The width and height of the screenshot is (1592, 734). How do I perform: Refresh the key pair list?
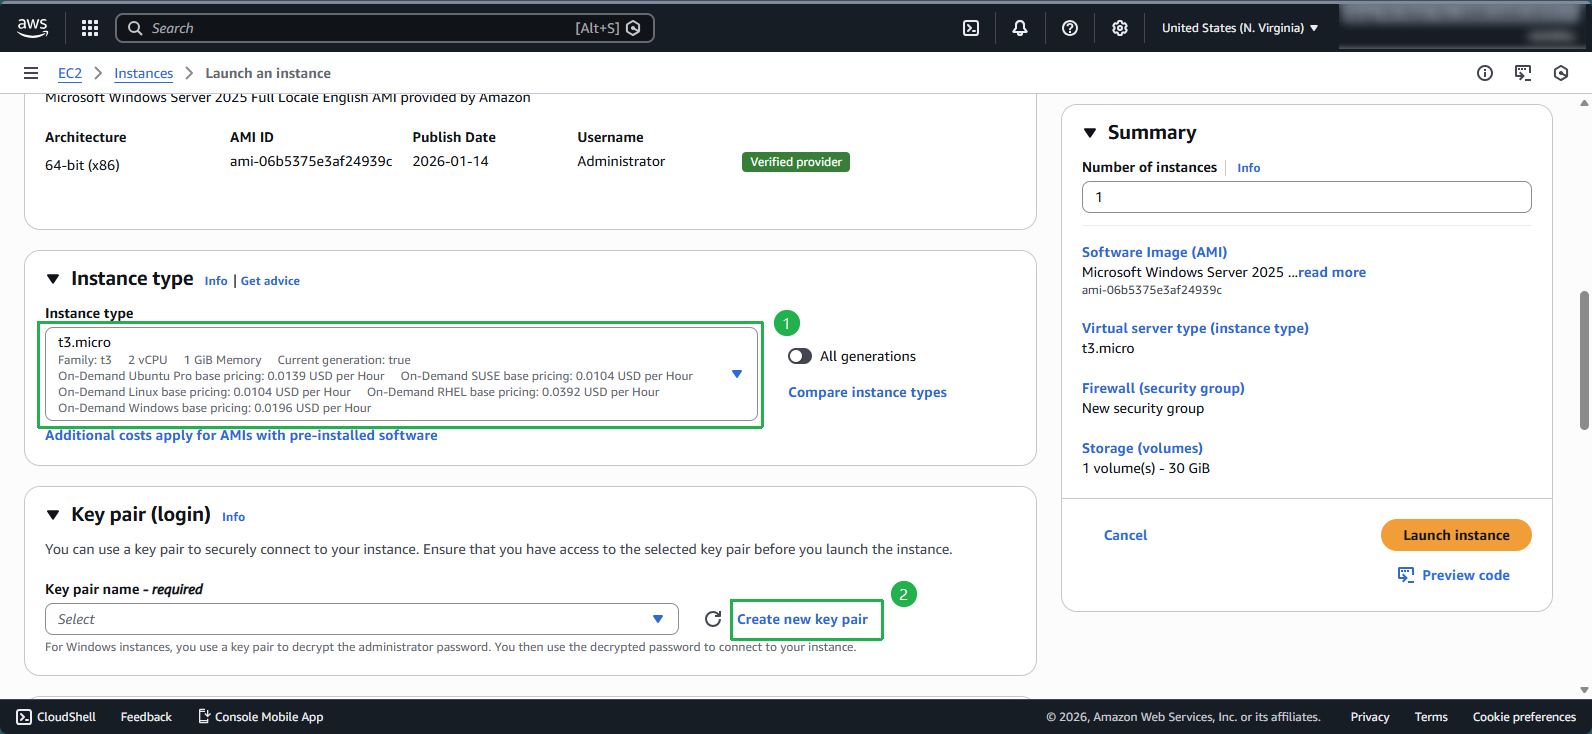[712, 619]
